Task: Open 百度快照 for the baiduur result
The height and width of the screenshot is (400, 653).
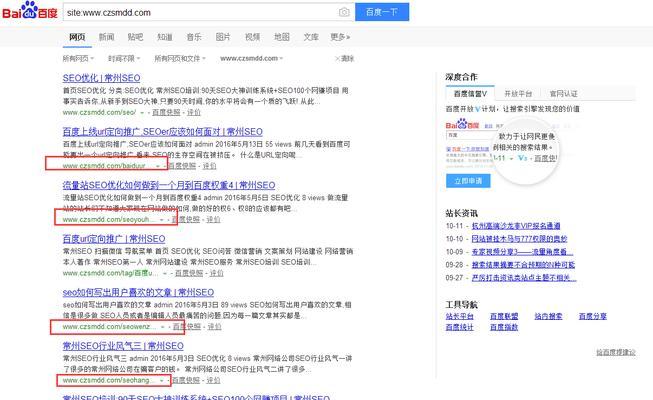Action: pyautogui.click(x=182, y=166)
